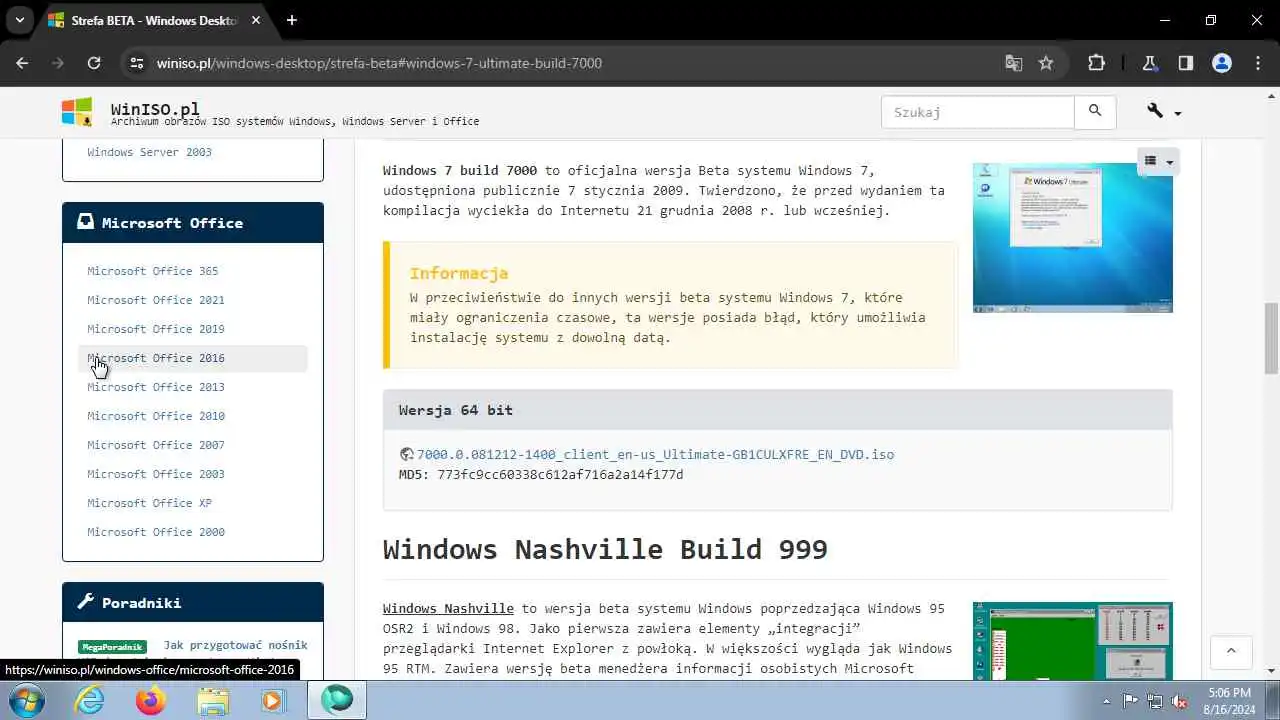Enlarge the Windows 7 Ultimate screenshot thumbnail
Viewport: 1280px width, 720px height.
[1072, 237]
